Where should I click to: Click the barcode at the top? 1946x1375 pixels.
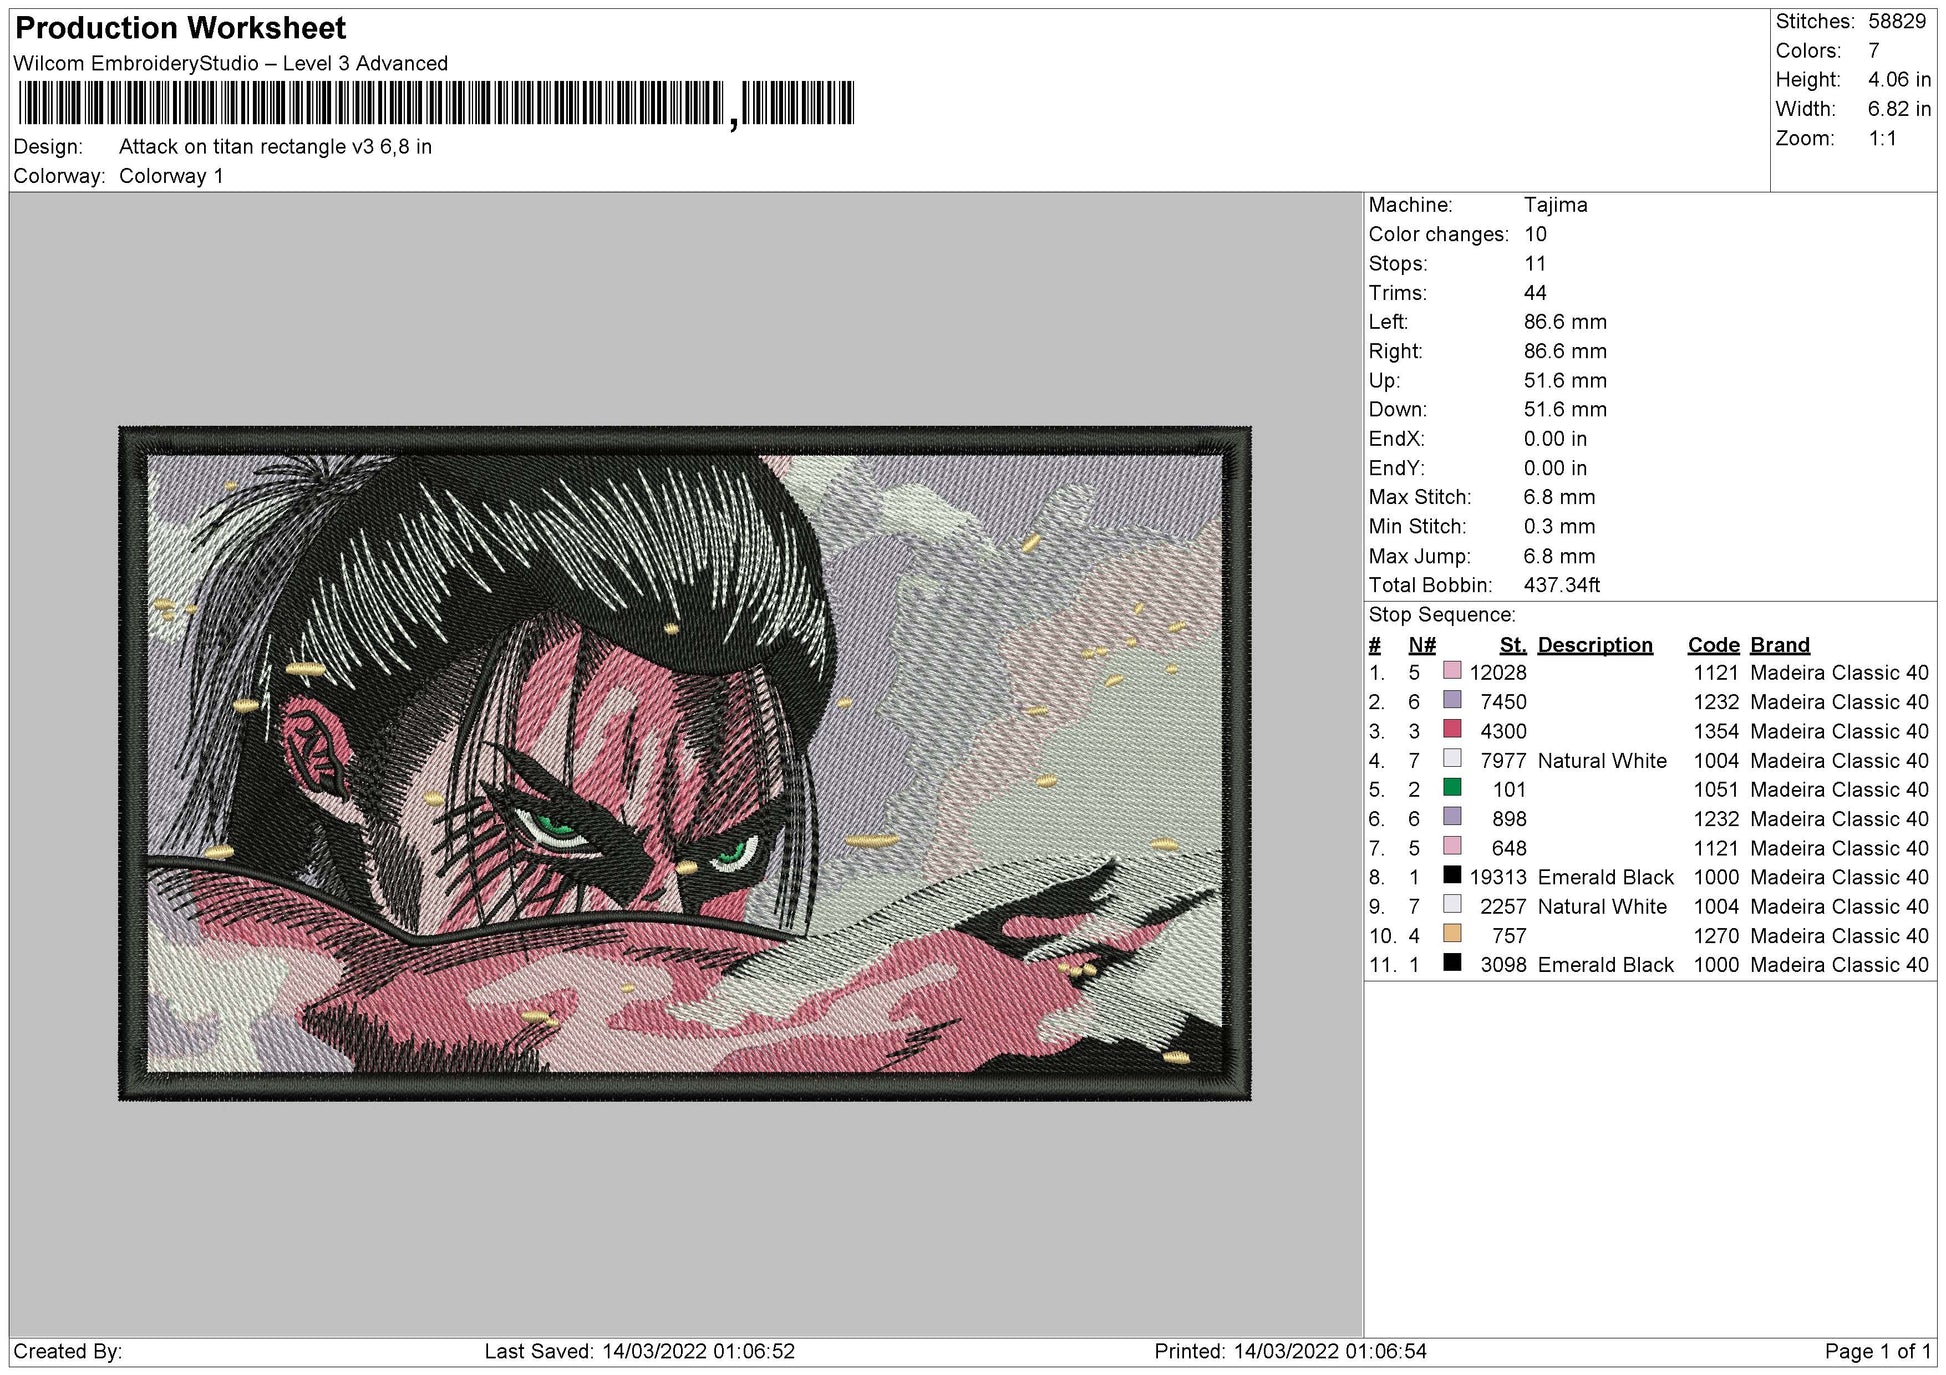[436, 103]
